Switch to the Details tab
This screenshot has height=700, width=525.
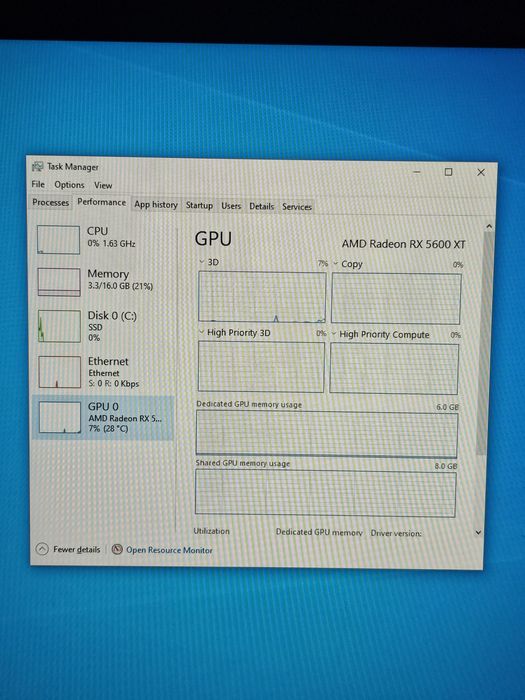(x=261, y=206)
